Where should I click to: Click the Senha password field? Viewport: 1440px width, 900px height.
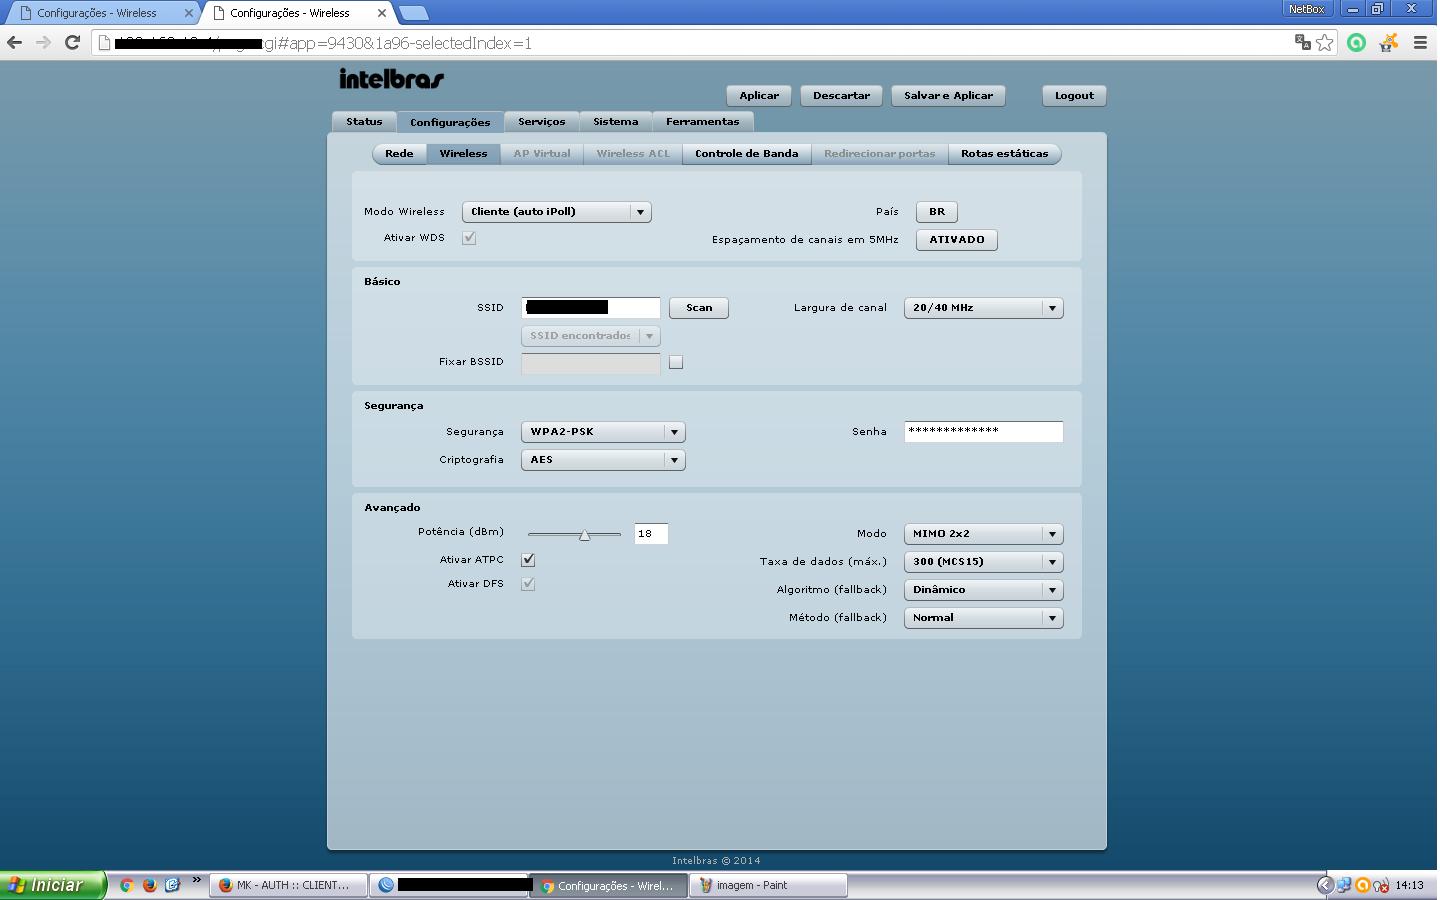(x=983, y=432)
